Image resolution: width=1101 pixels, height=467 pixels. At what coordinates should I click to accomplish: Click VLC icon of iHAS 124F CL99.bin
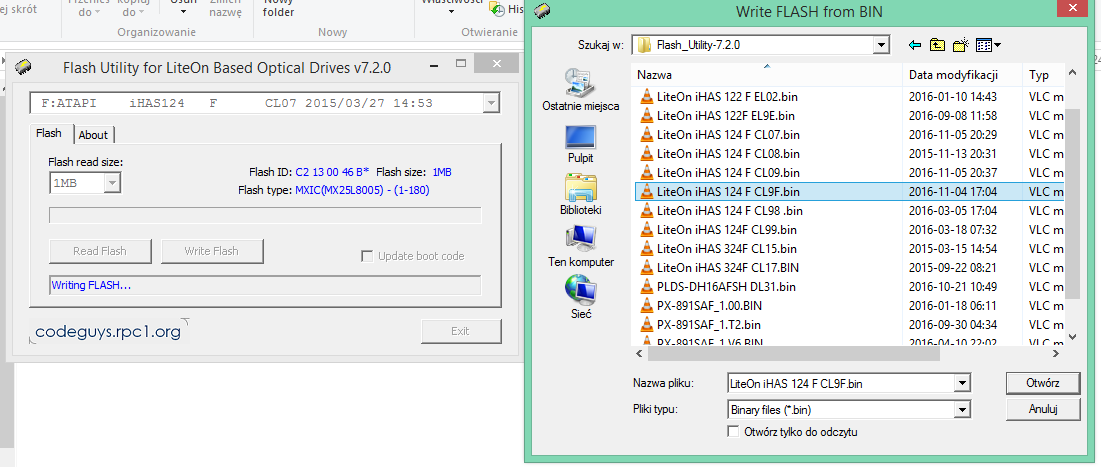pos(647,230)
